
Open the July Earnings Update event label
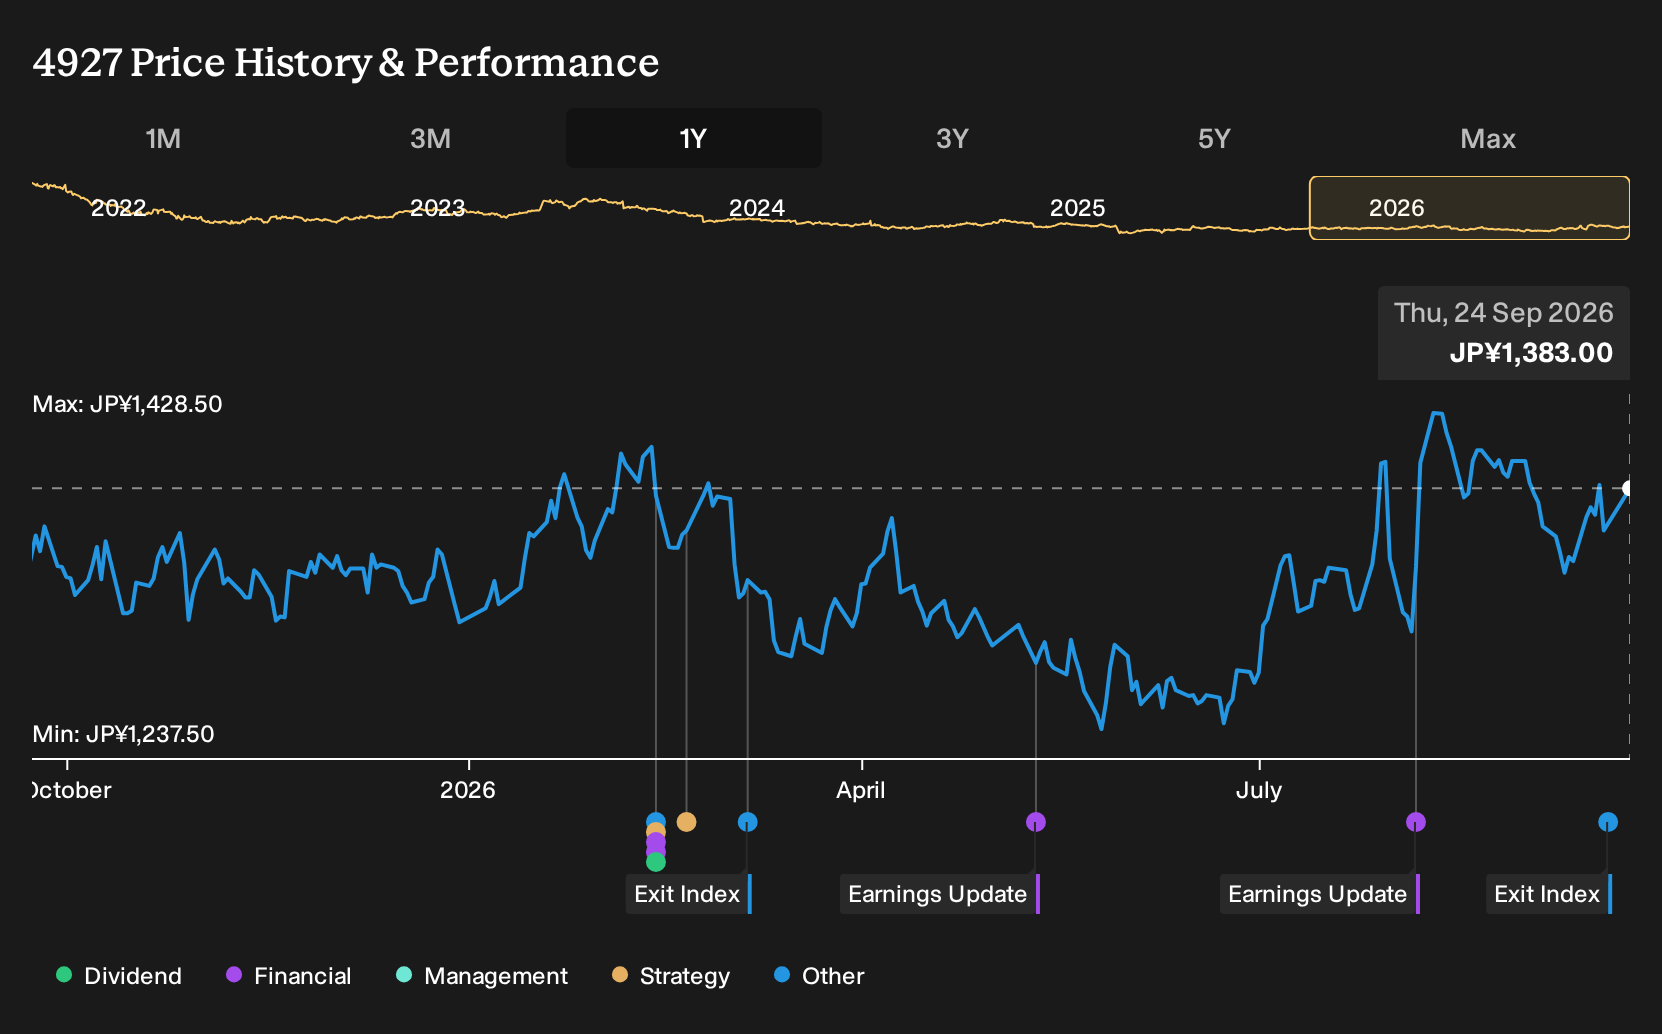(1320, 894)
